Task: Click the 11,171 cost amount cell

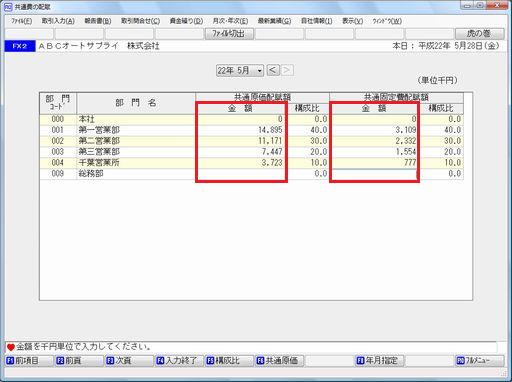Action: (x=241, y=141)
